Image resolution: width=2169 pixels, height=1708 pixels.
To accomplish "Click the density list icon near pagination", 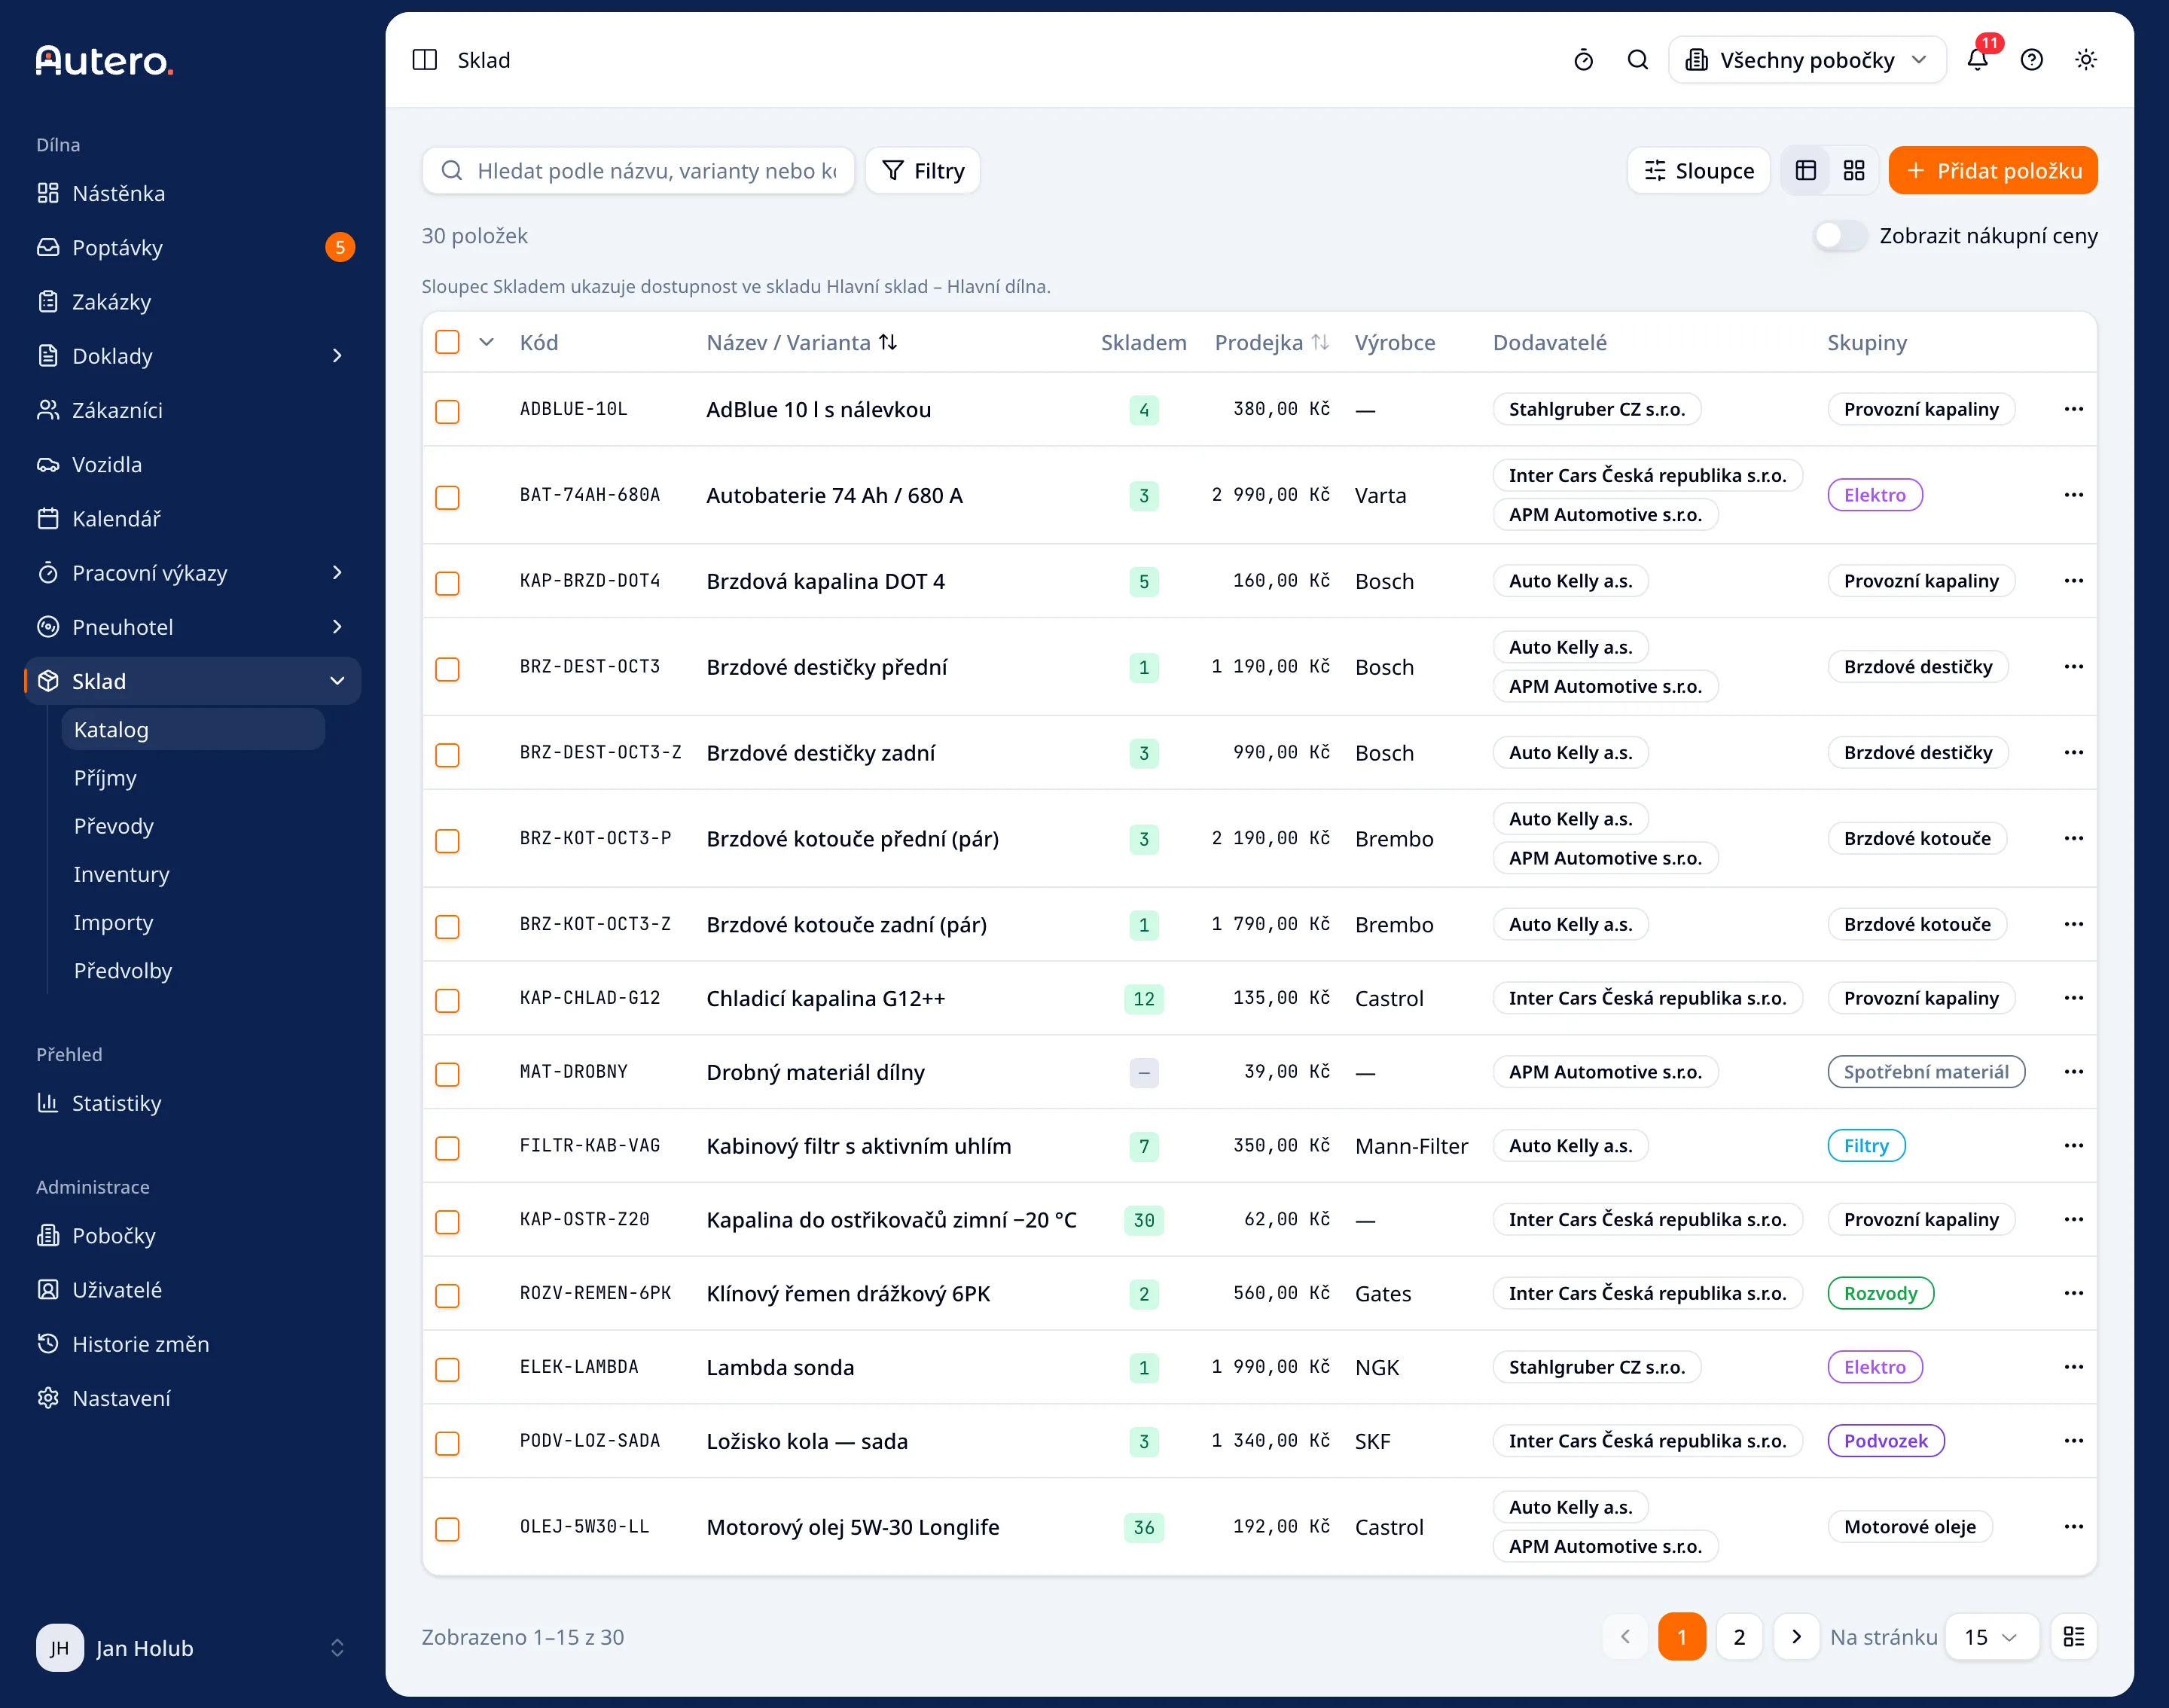I will [2073, 1637].
